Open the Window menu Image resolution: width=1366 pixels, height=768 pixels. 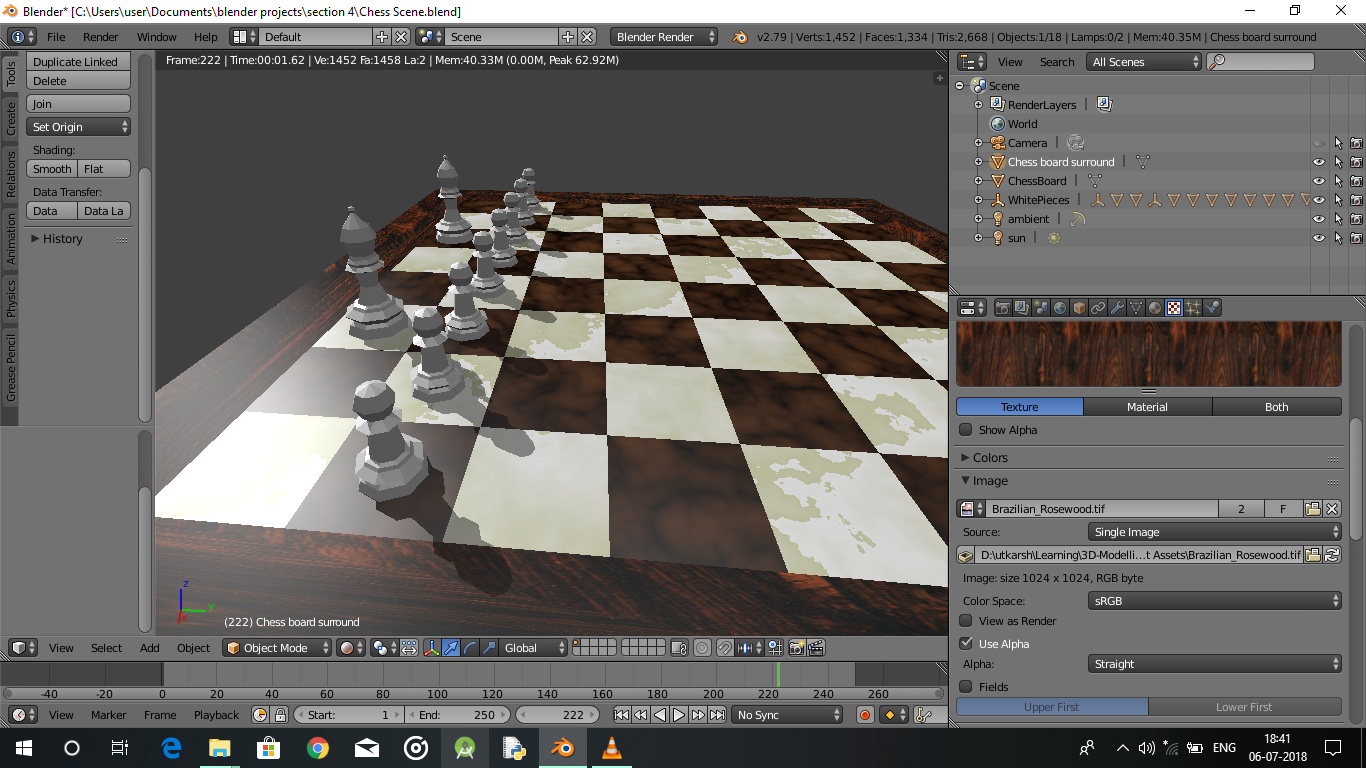point(157,37)
